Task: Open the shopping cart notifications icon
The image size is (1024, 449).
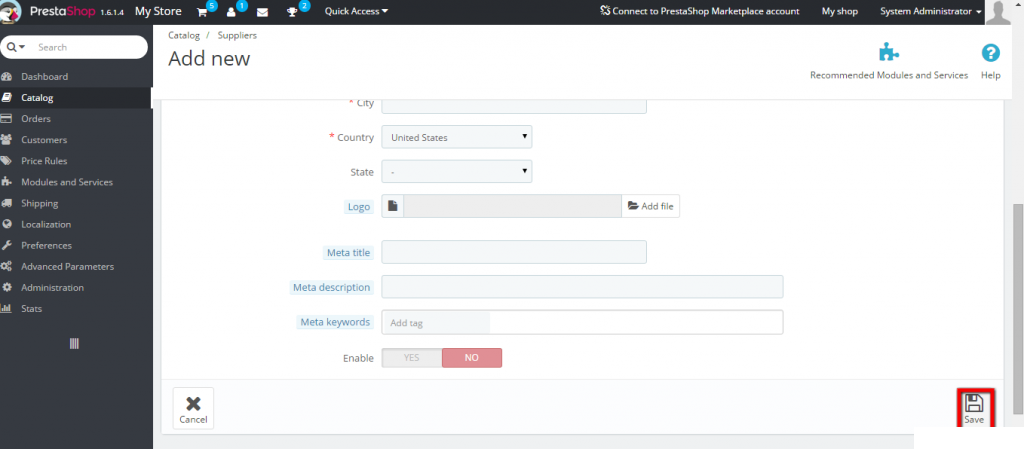Action: 202,12
